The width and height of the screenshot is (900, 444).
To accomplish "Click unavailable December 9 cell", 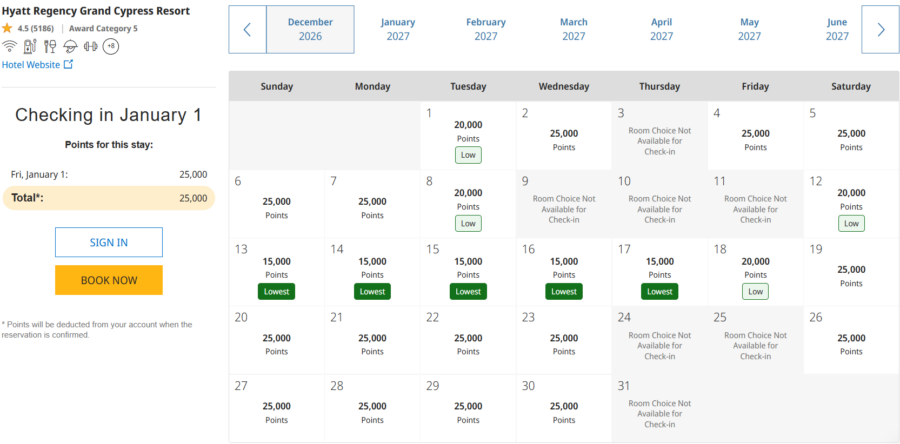I will (564, 204).
